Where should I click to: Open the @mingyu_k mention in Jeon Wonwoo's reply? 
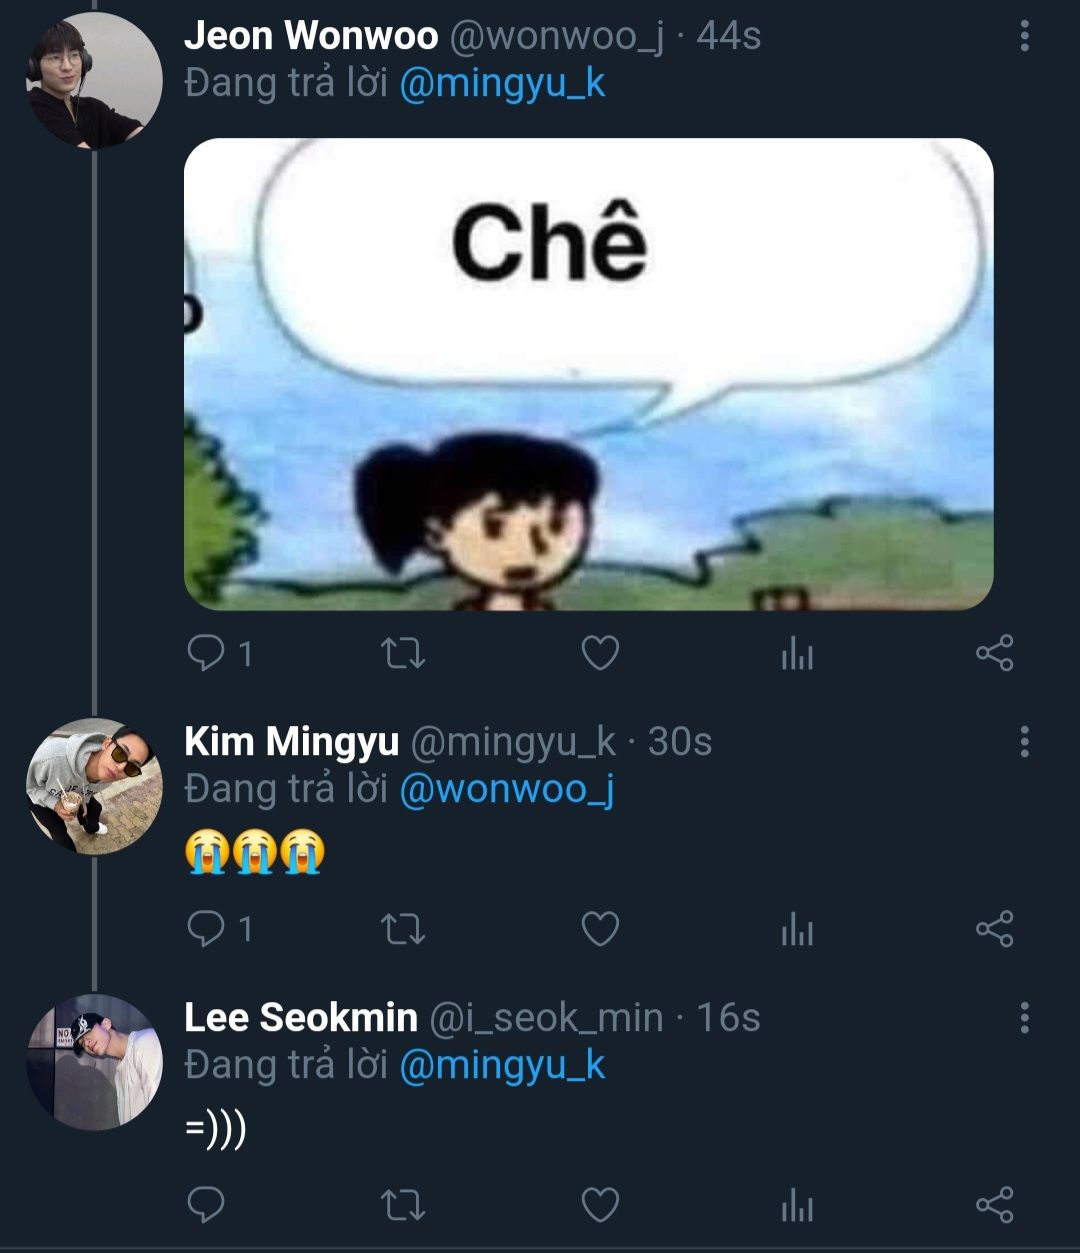[x=502, y=83]
